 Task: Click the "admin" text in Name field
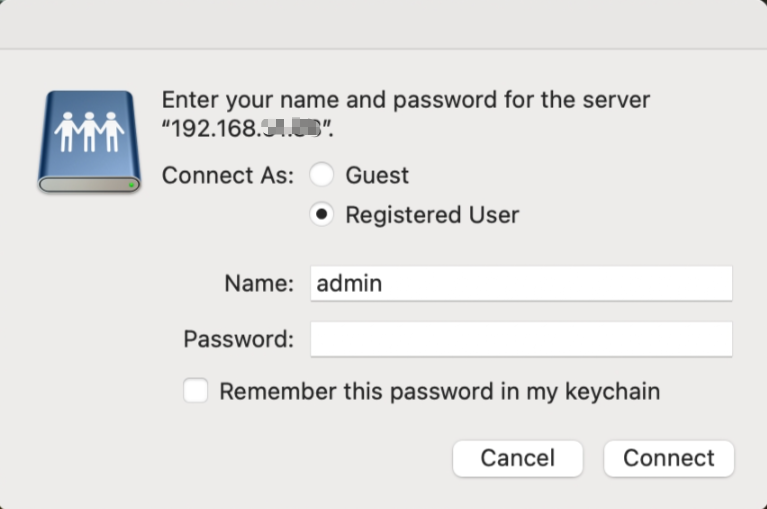click(349, 284)
